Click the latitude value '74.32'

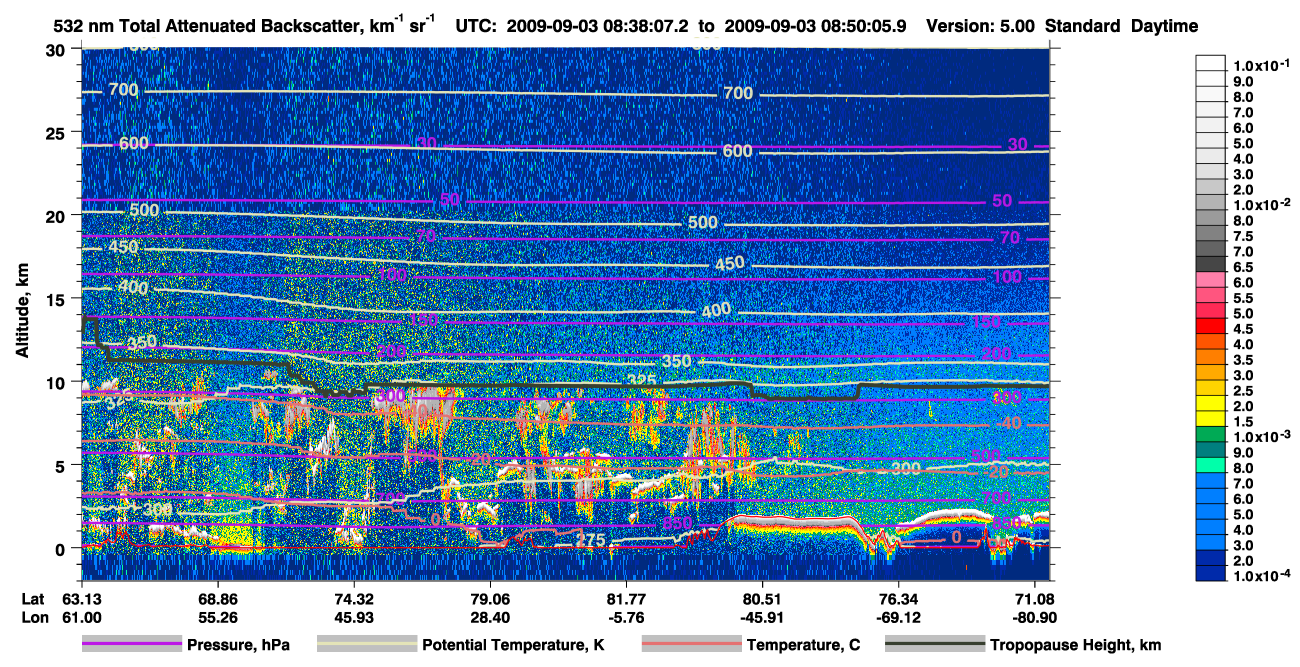(353, 599)
